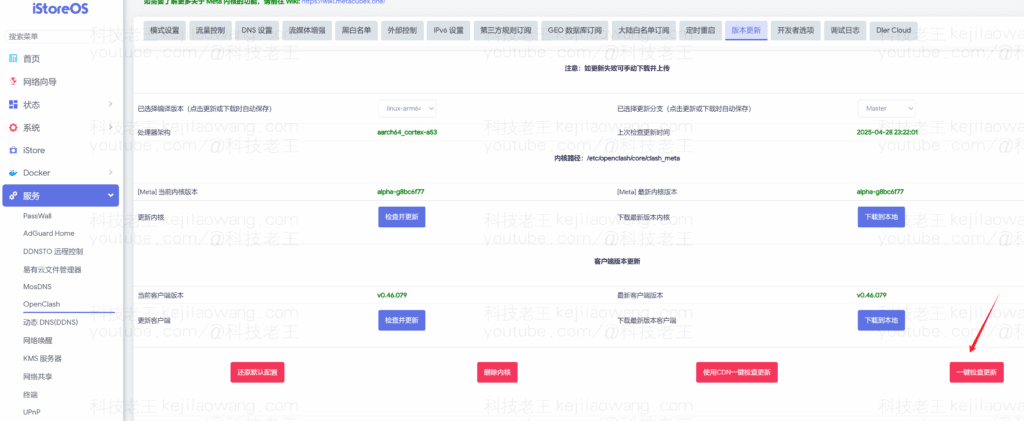This screenshot has width=1024, height=421.
Task: Open the linux-arm64 compile version dropdown
Action: (x=408, y=108)
